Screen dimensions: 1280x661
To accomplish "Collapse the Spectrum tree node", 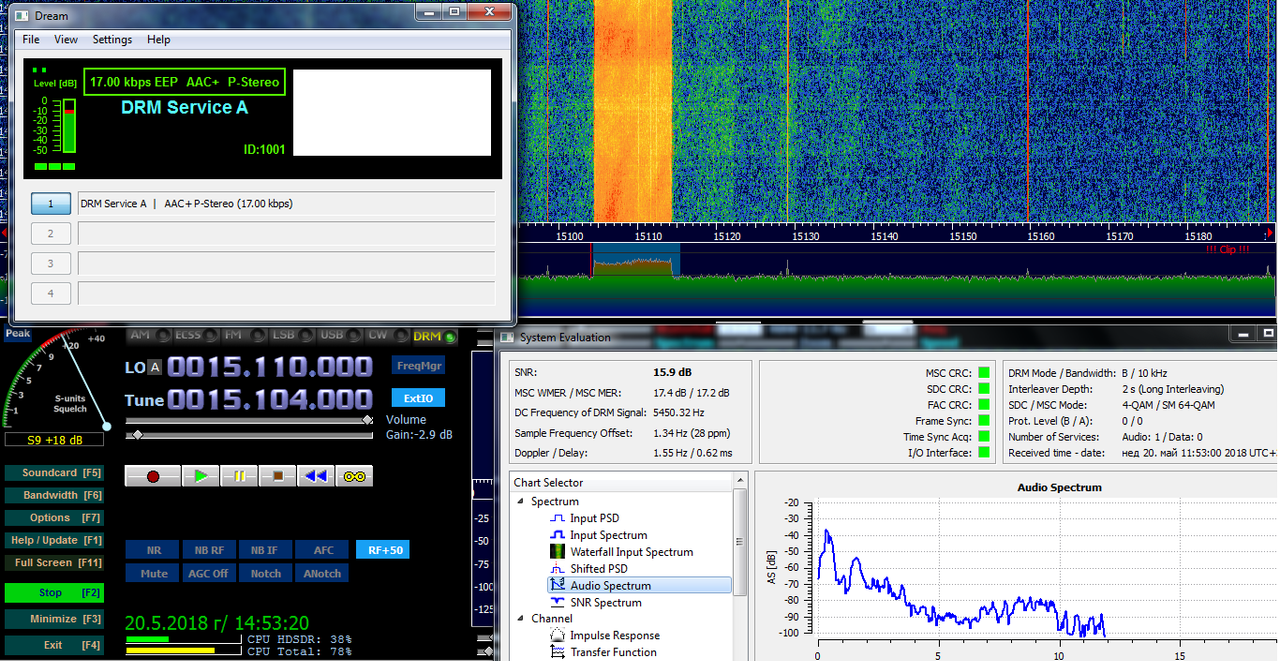I will (x=521, y=501).
